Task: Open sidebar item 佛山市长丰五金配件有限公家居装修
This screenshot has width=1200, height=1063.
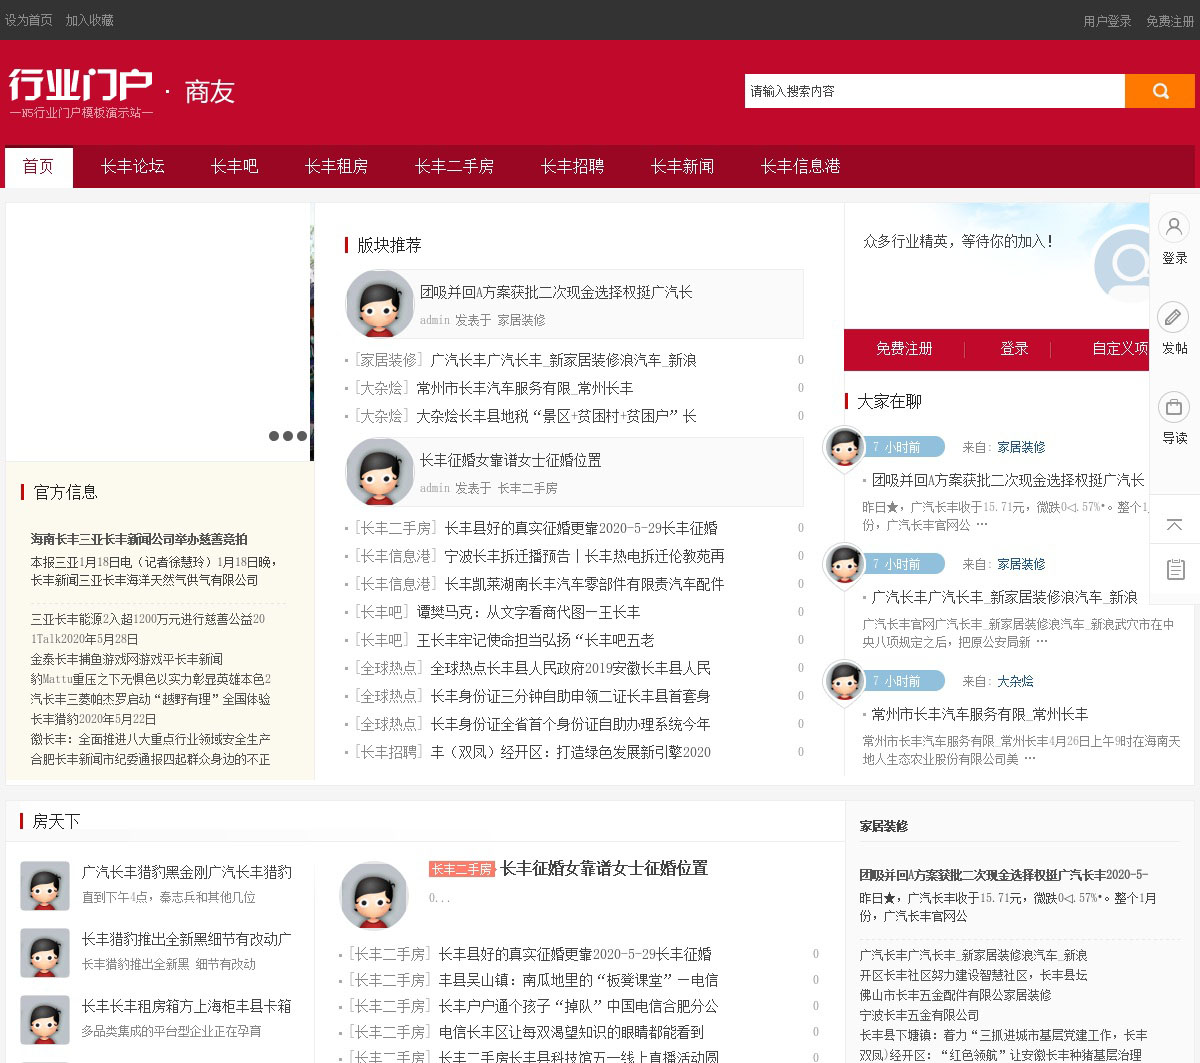Action: [x=955, y=995]
